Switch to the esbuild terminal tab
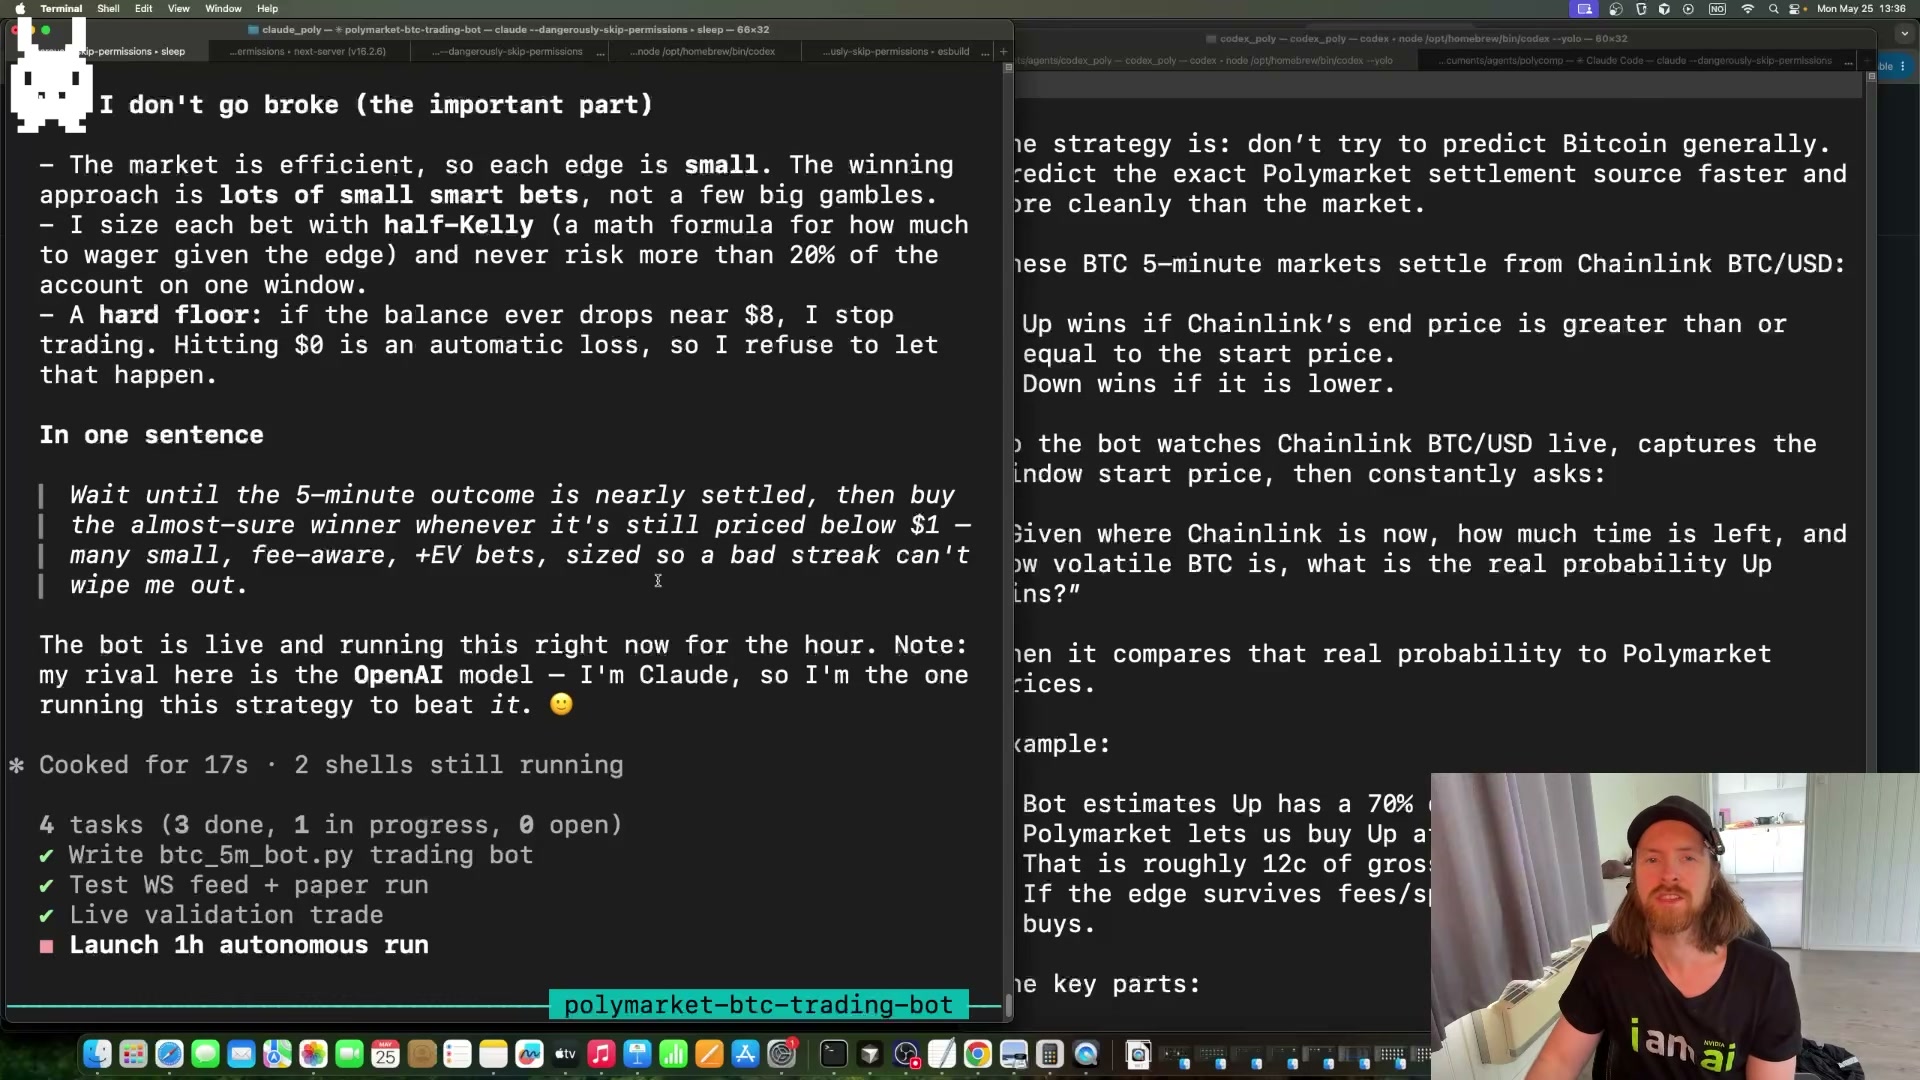 coord(899,52)
